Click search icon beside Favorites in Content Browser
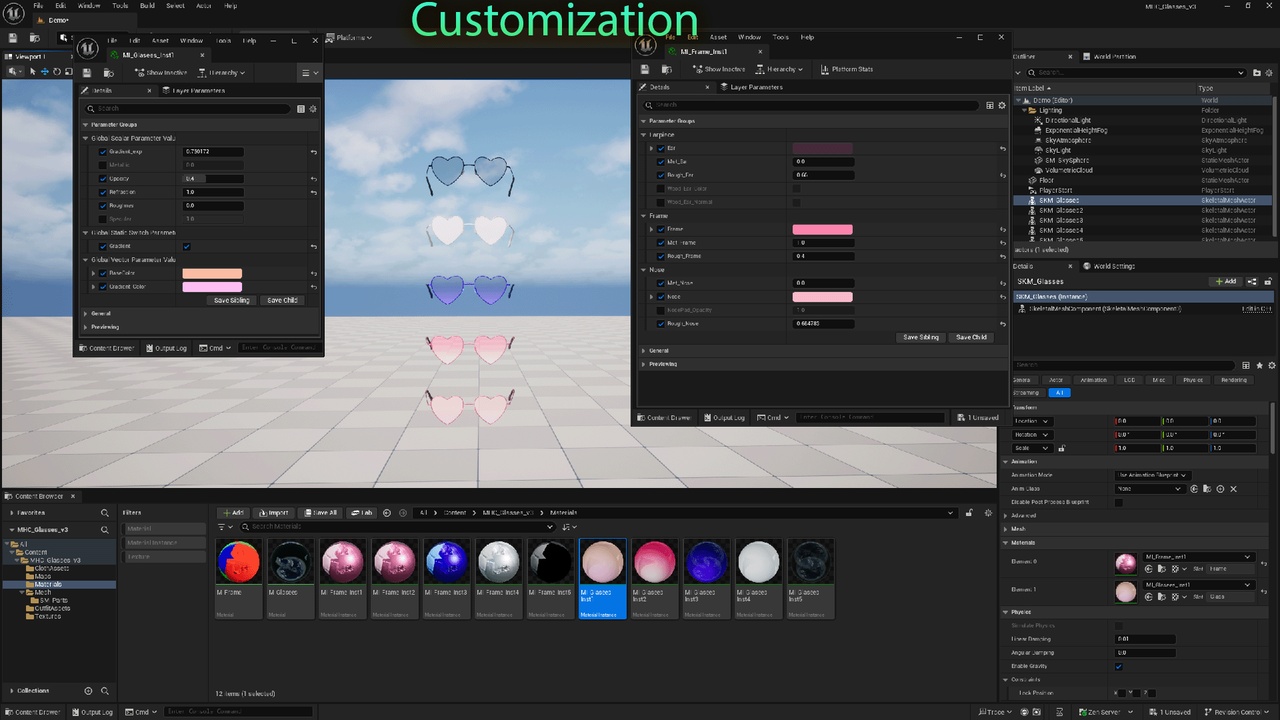Viewport: 1280px width, 720px height. [x=104, y=513]
